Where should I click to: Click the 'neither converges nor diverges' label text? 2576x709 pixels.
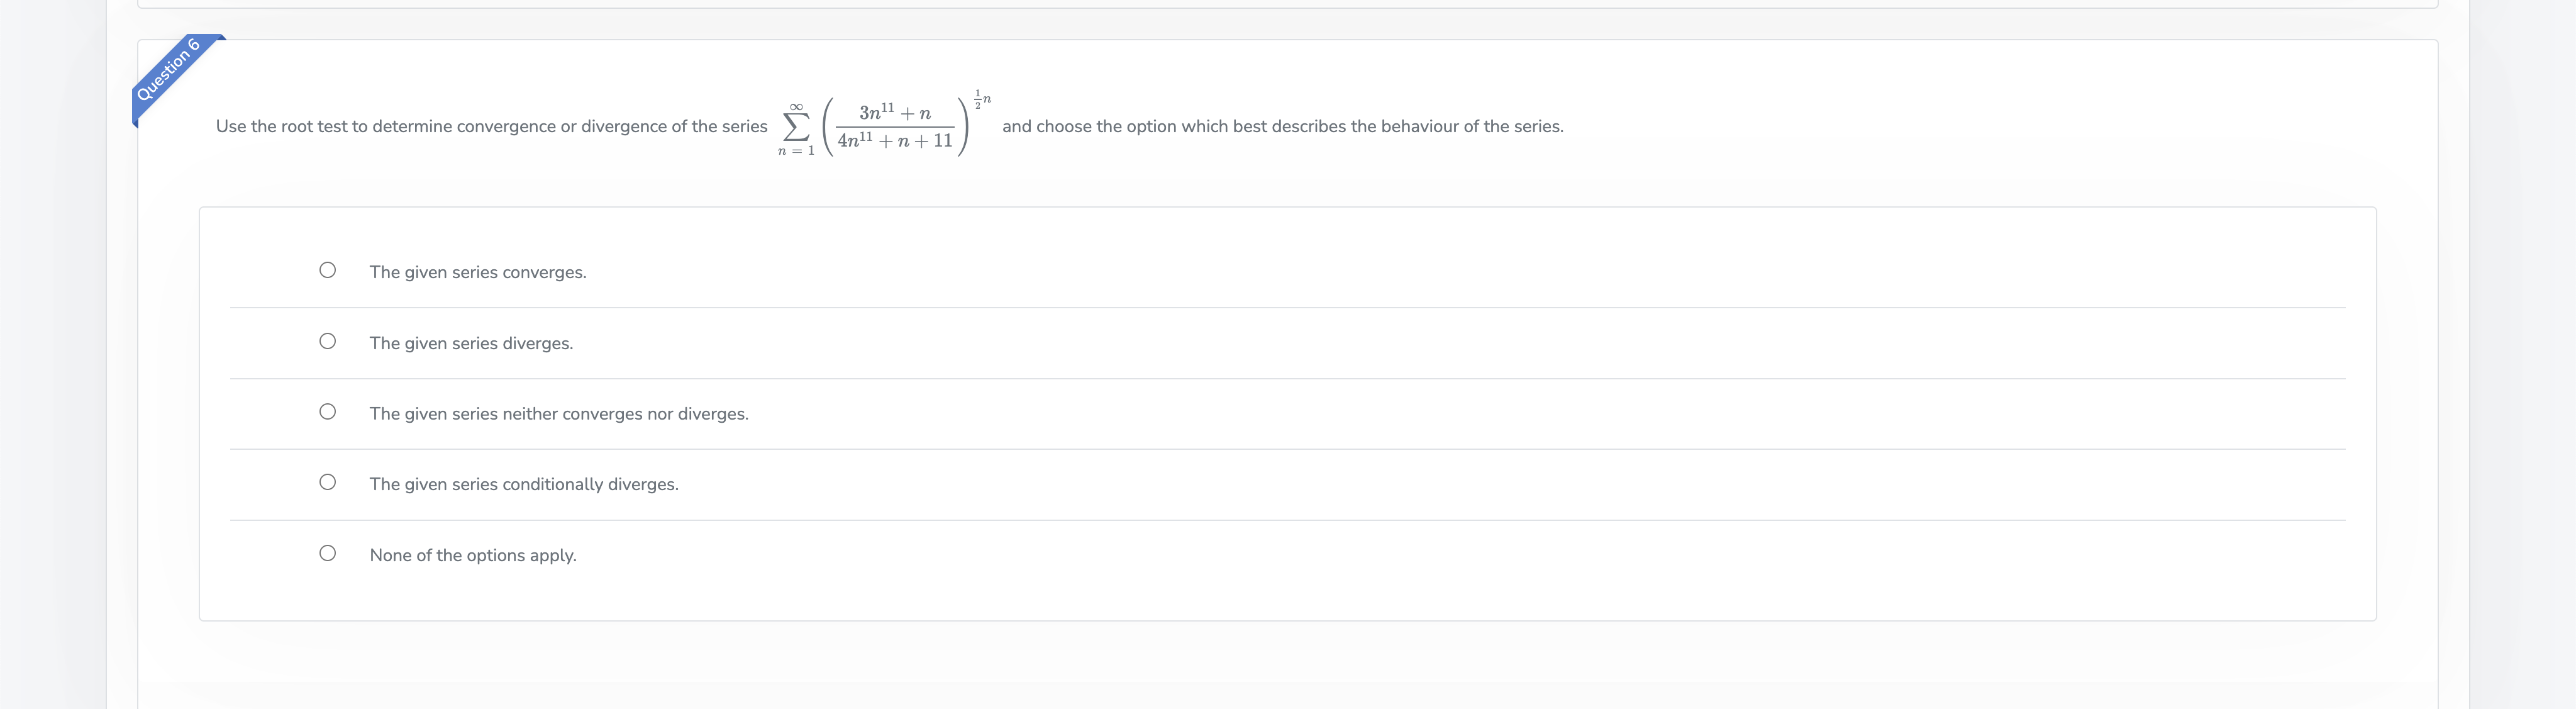pyautogui.click(x=558, y=412)
